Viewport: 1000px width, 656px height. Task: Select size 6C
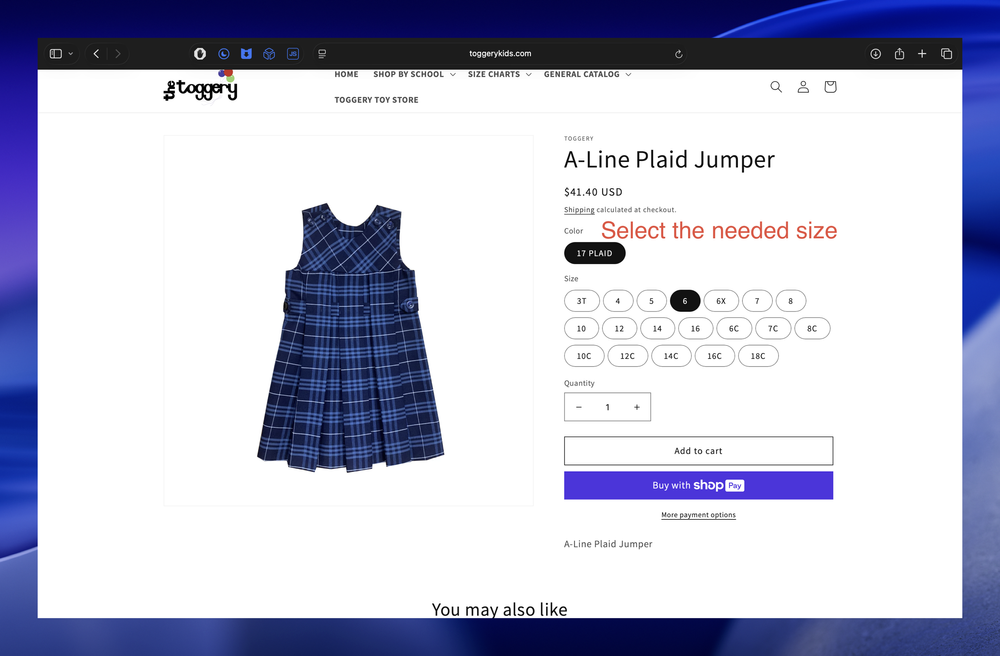[x=734, y=328]
